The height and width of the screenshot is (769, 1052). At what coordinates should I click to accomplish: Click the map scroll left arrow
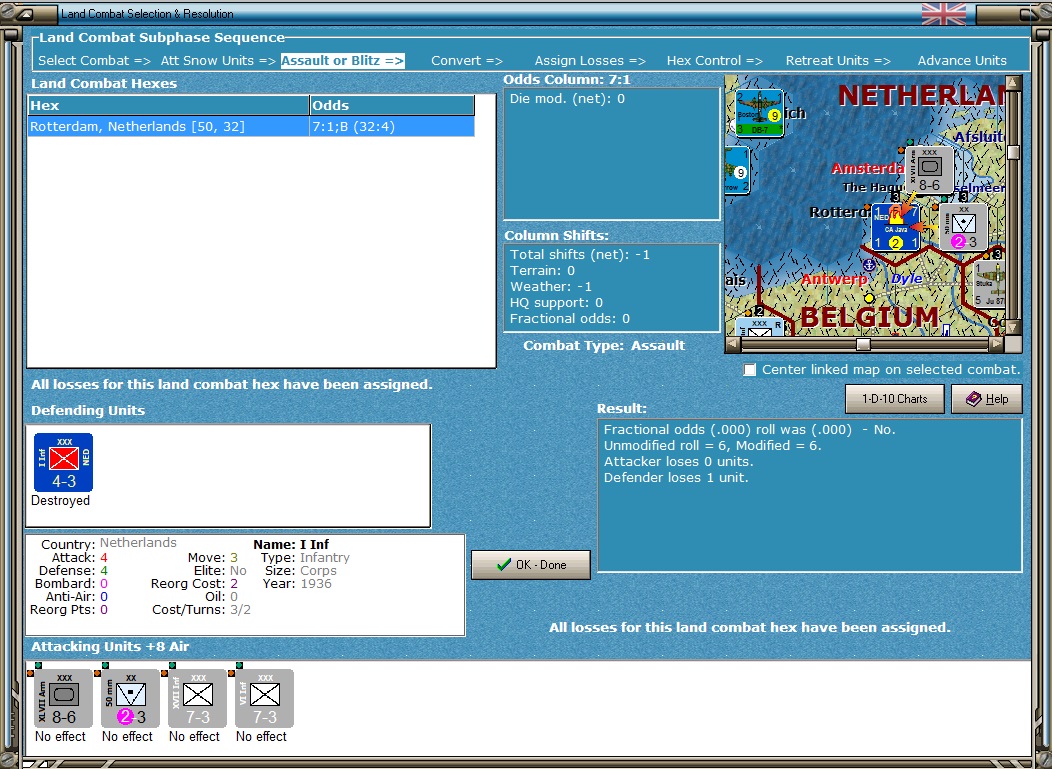pyautogui.click(x=733, y=344)
